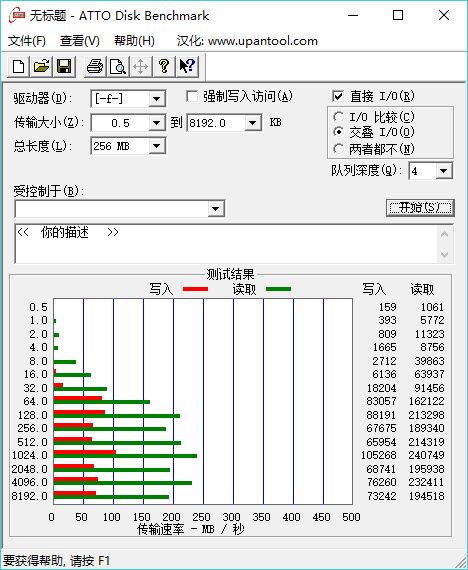This screenshot has height=570, width=468.
Task: Click read value 240749
Action: 426,455
